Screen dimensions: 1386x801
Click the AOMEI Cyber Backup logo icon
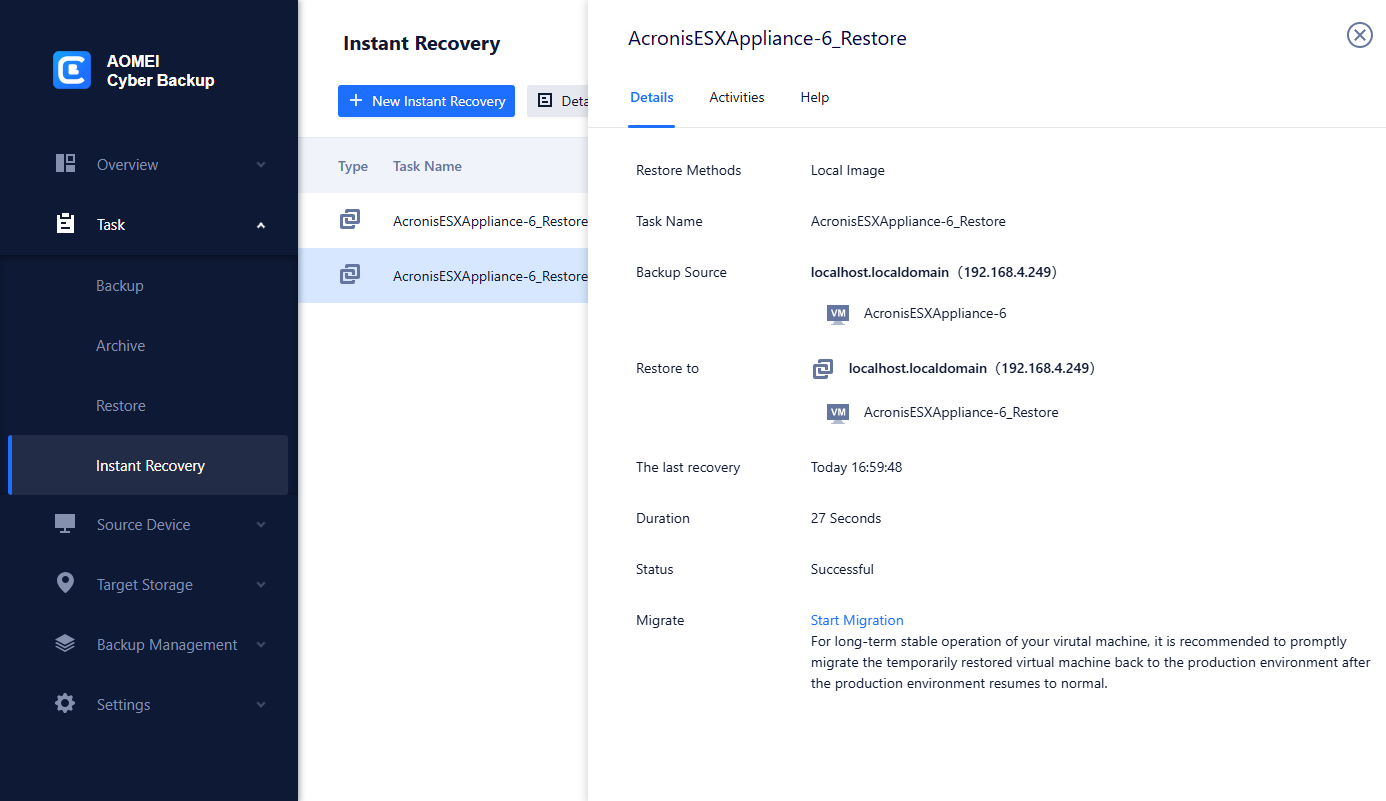click(x=72, y=70)
